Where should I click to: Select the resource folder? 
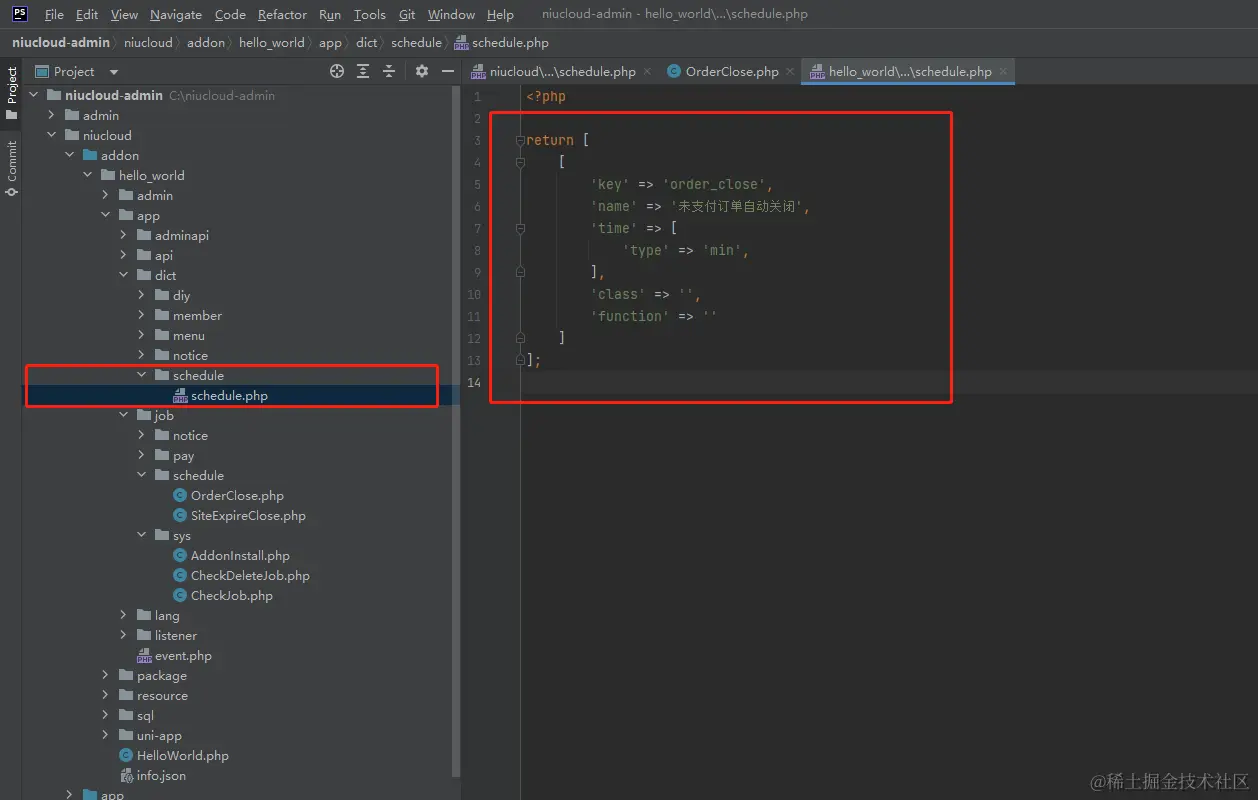(x=162, y=695)
